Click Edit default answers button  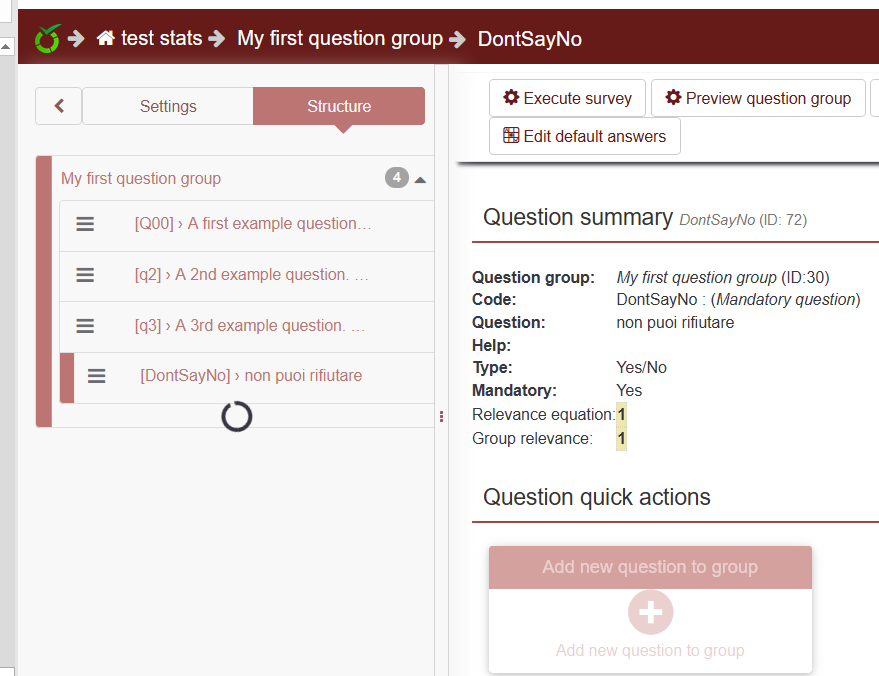point(584,136)
